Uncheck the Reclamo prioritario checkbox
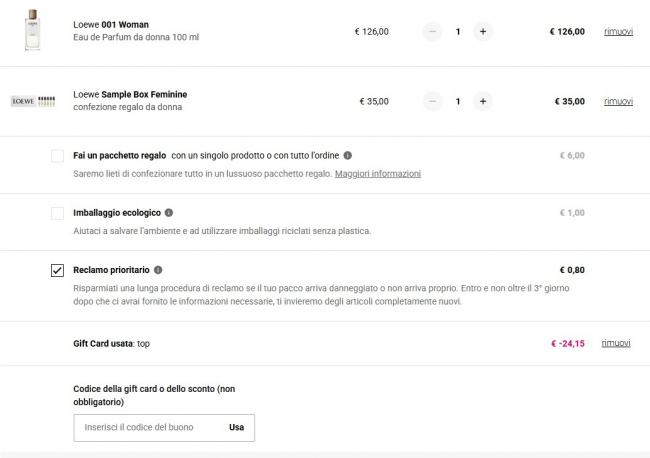Viewport: 650px width, 458px height. pos(57,270)
